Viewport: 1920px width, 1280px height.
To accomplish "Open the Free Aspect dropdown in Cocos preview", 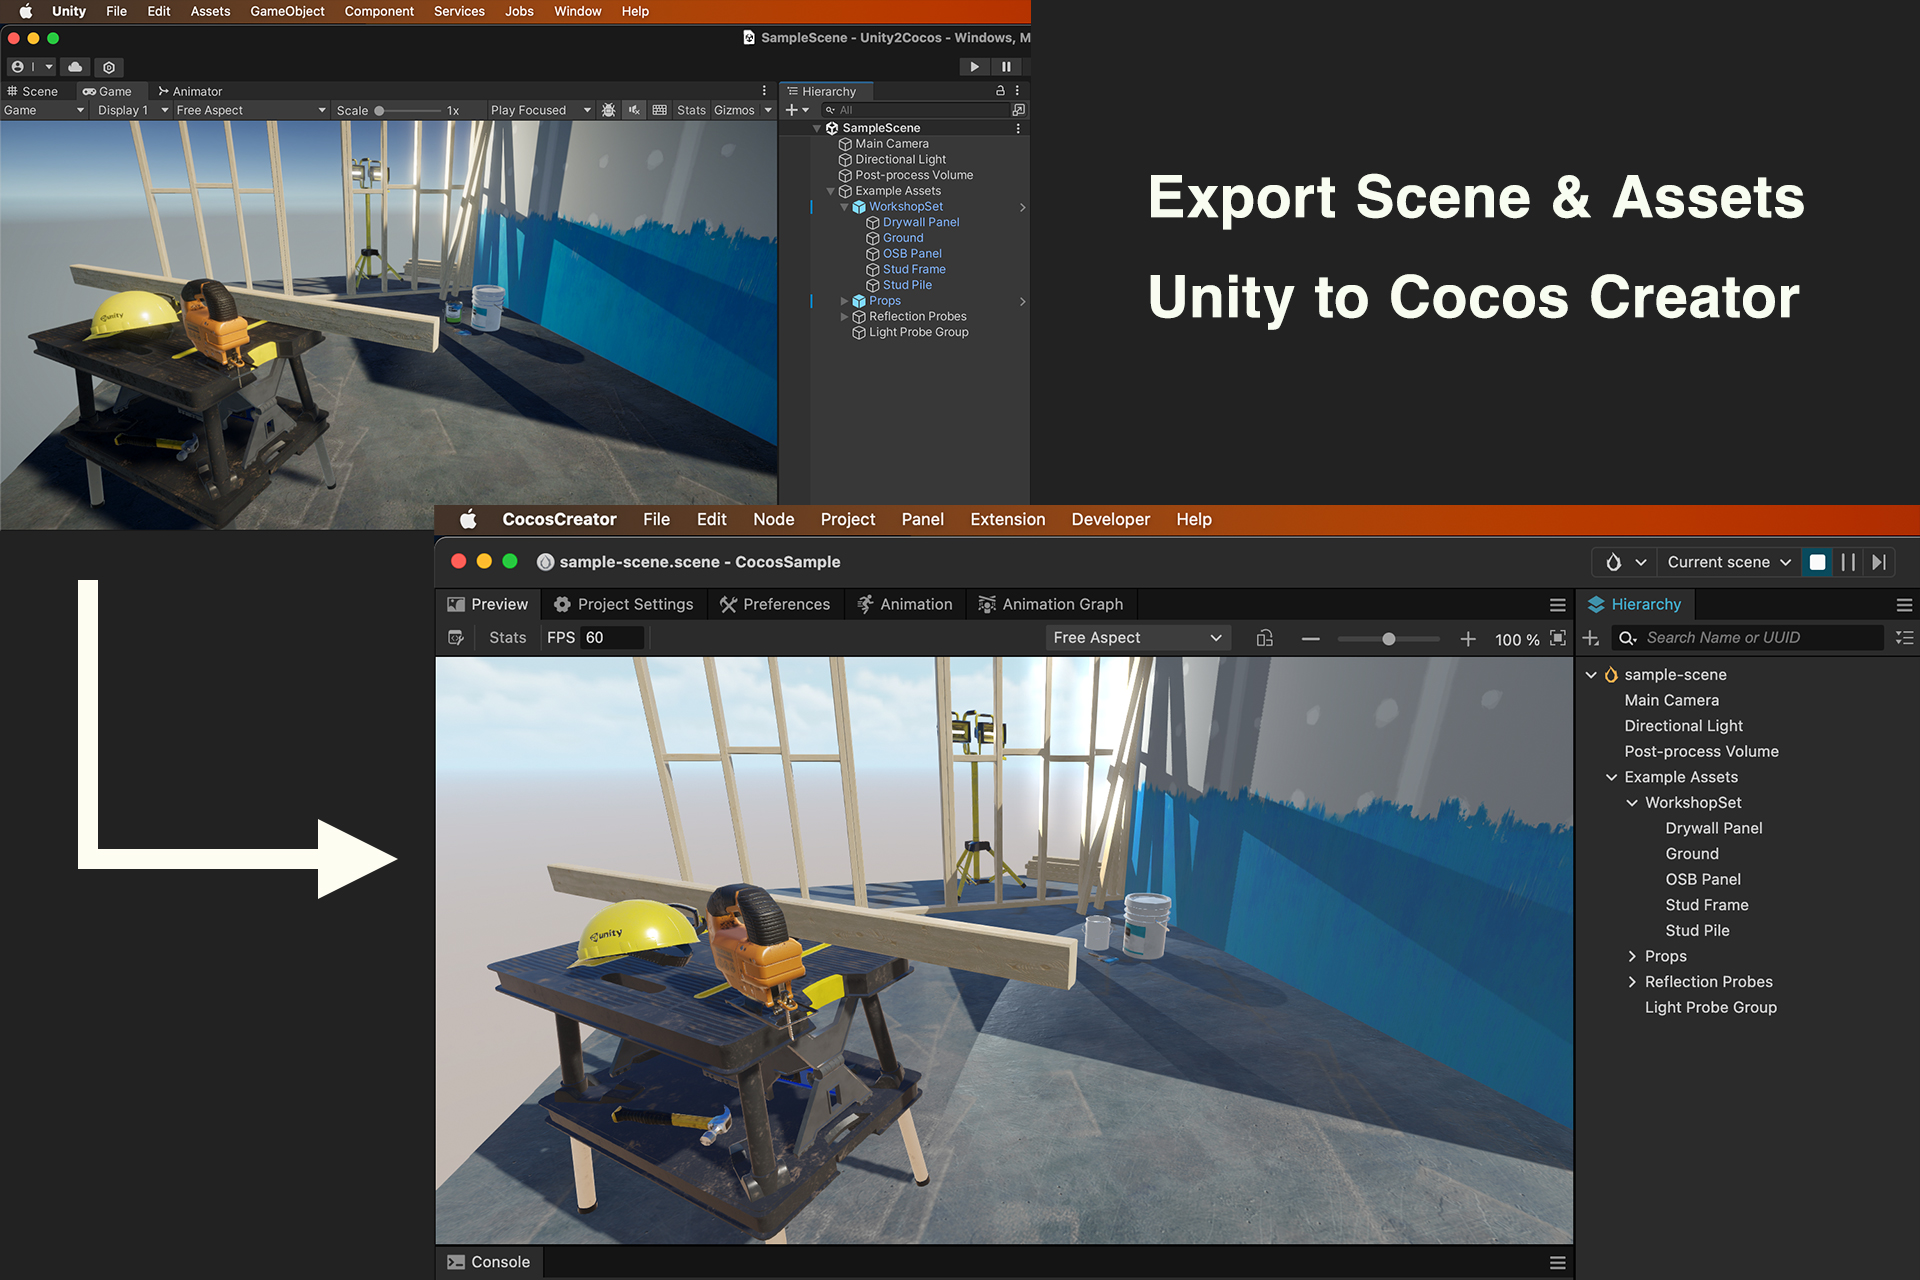I will [1137, 638].
